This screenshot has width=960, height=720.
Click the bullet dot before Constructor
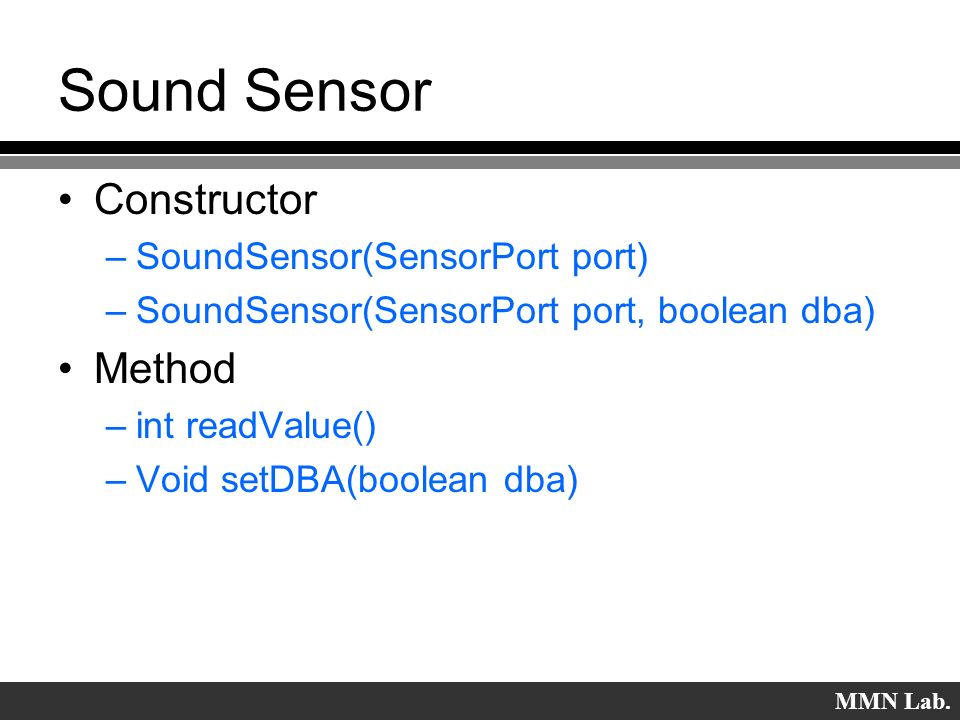point(66,200)
